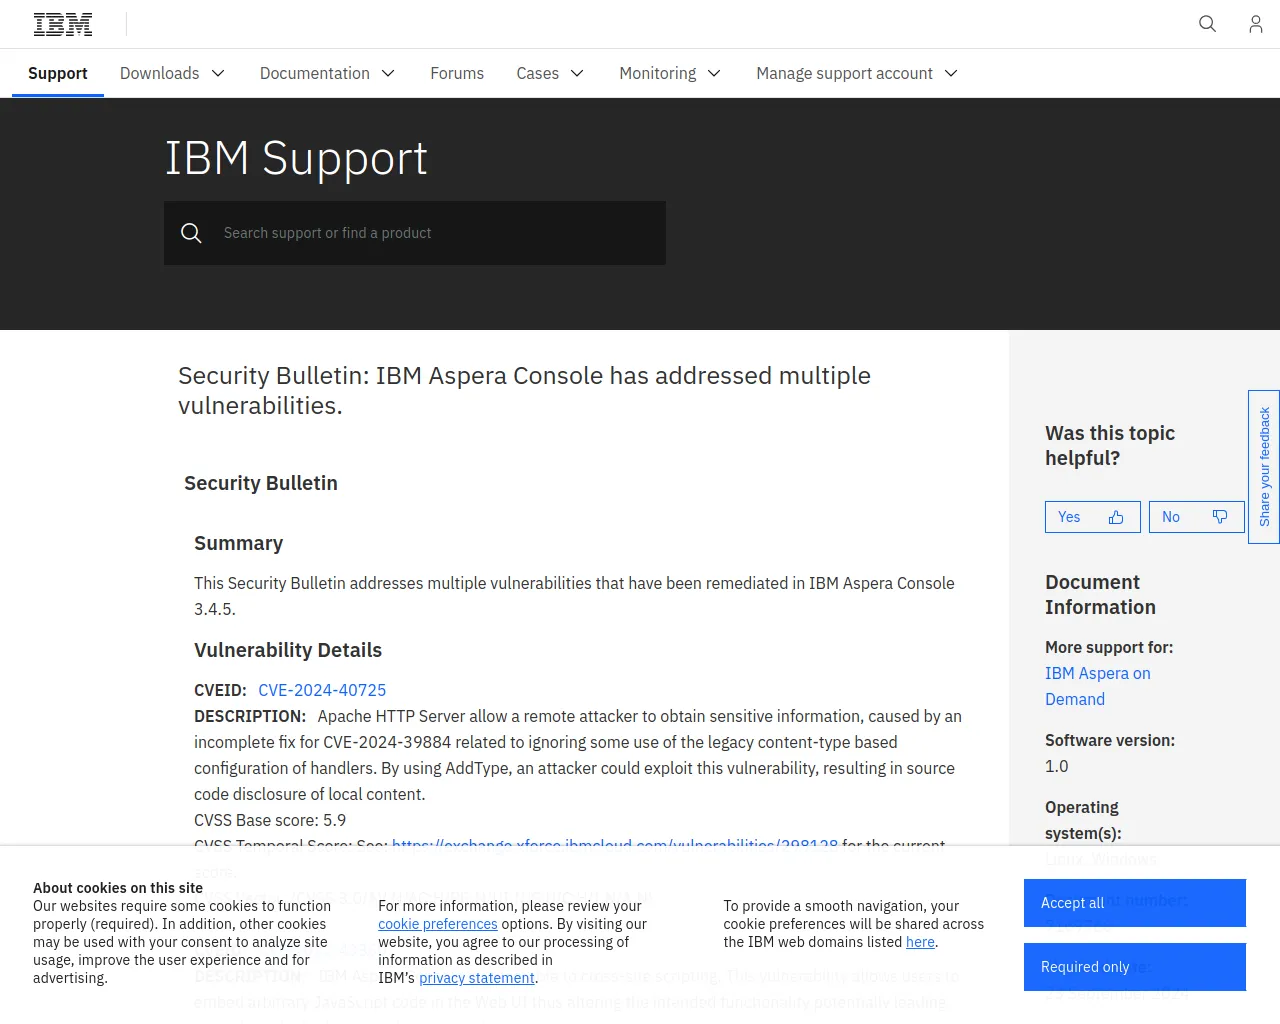1280x1024 pixels.
Task: Click the thumbs up icon on the Yes button
Action: coord(1116,517)
